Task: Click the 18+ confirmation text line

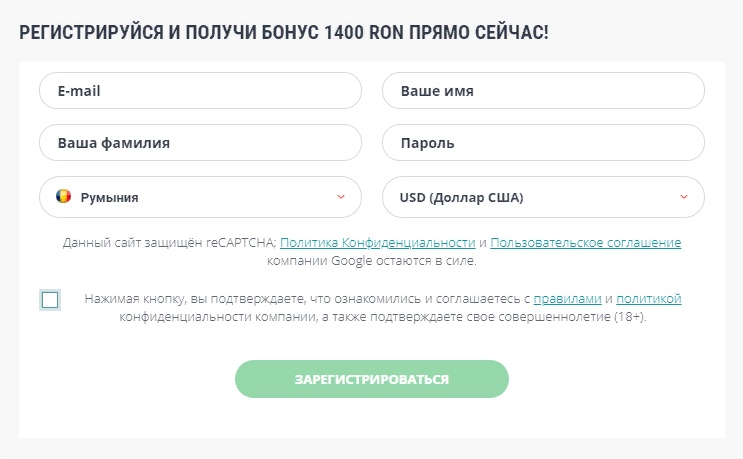Action: coord(383,316)
